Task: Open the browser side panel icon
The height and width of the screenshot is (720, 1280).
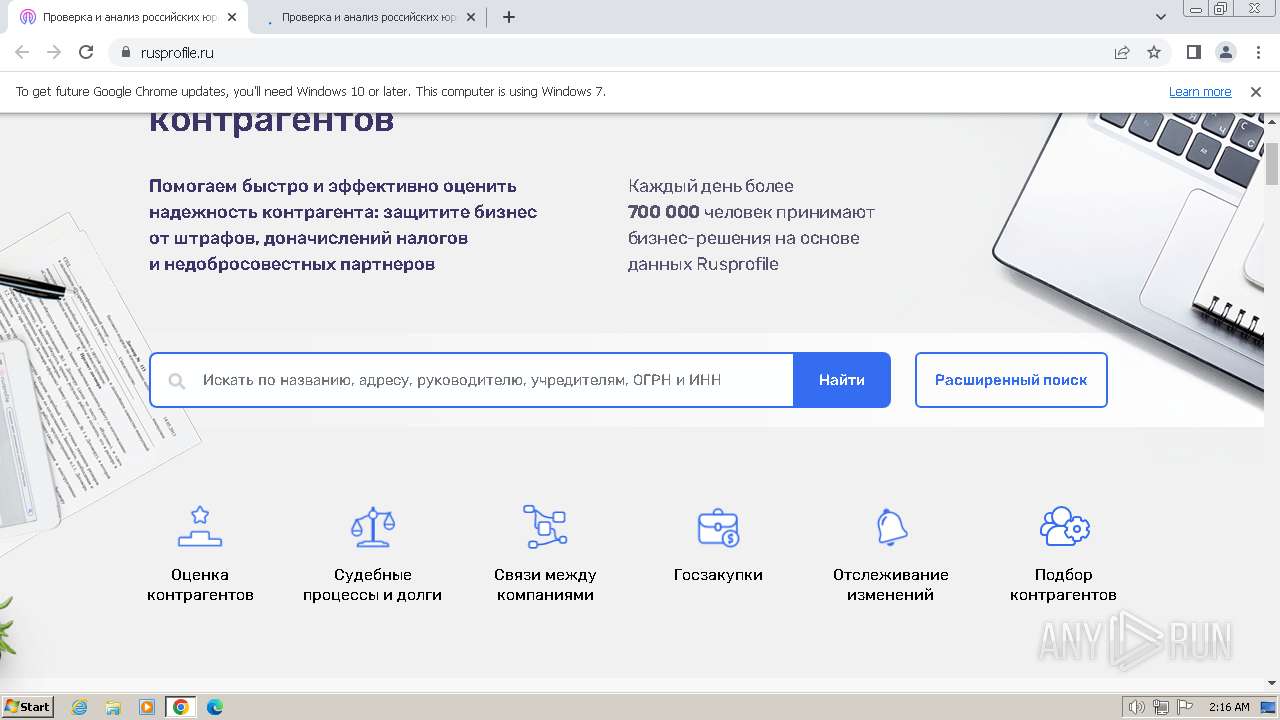Action: click(x=1193, y=52)
